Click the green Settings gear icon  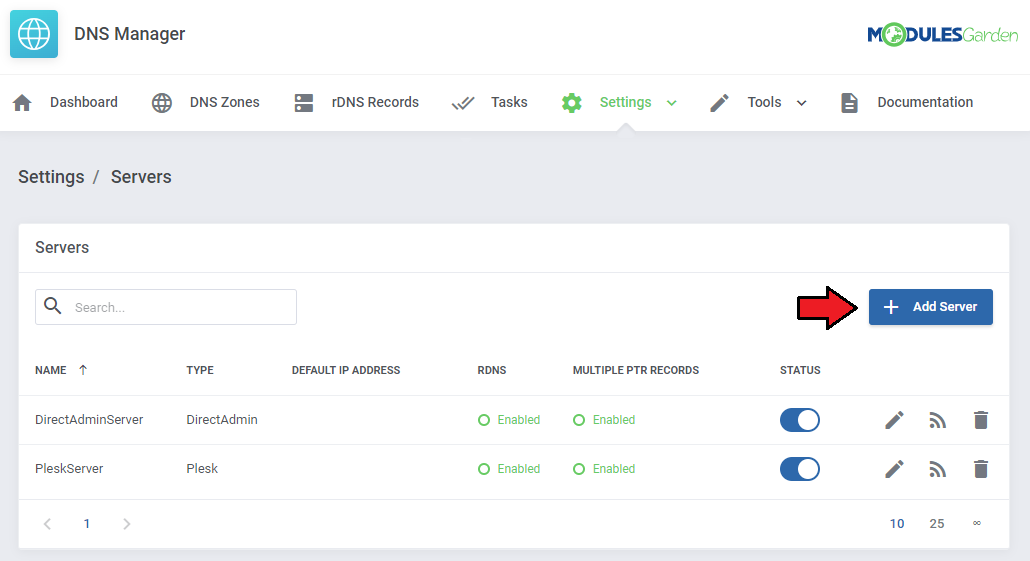(x=571, y=102)
